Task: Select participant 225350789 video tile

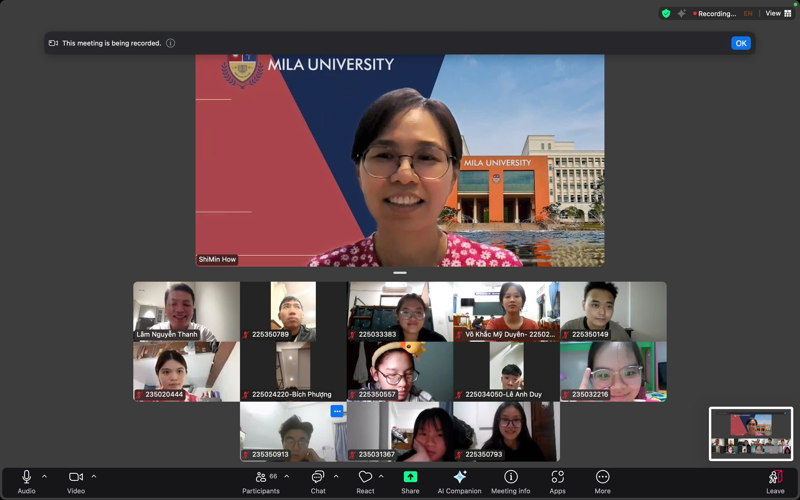Action: 293,311
